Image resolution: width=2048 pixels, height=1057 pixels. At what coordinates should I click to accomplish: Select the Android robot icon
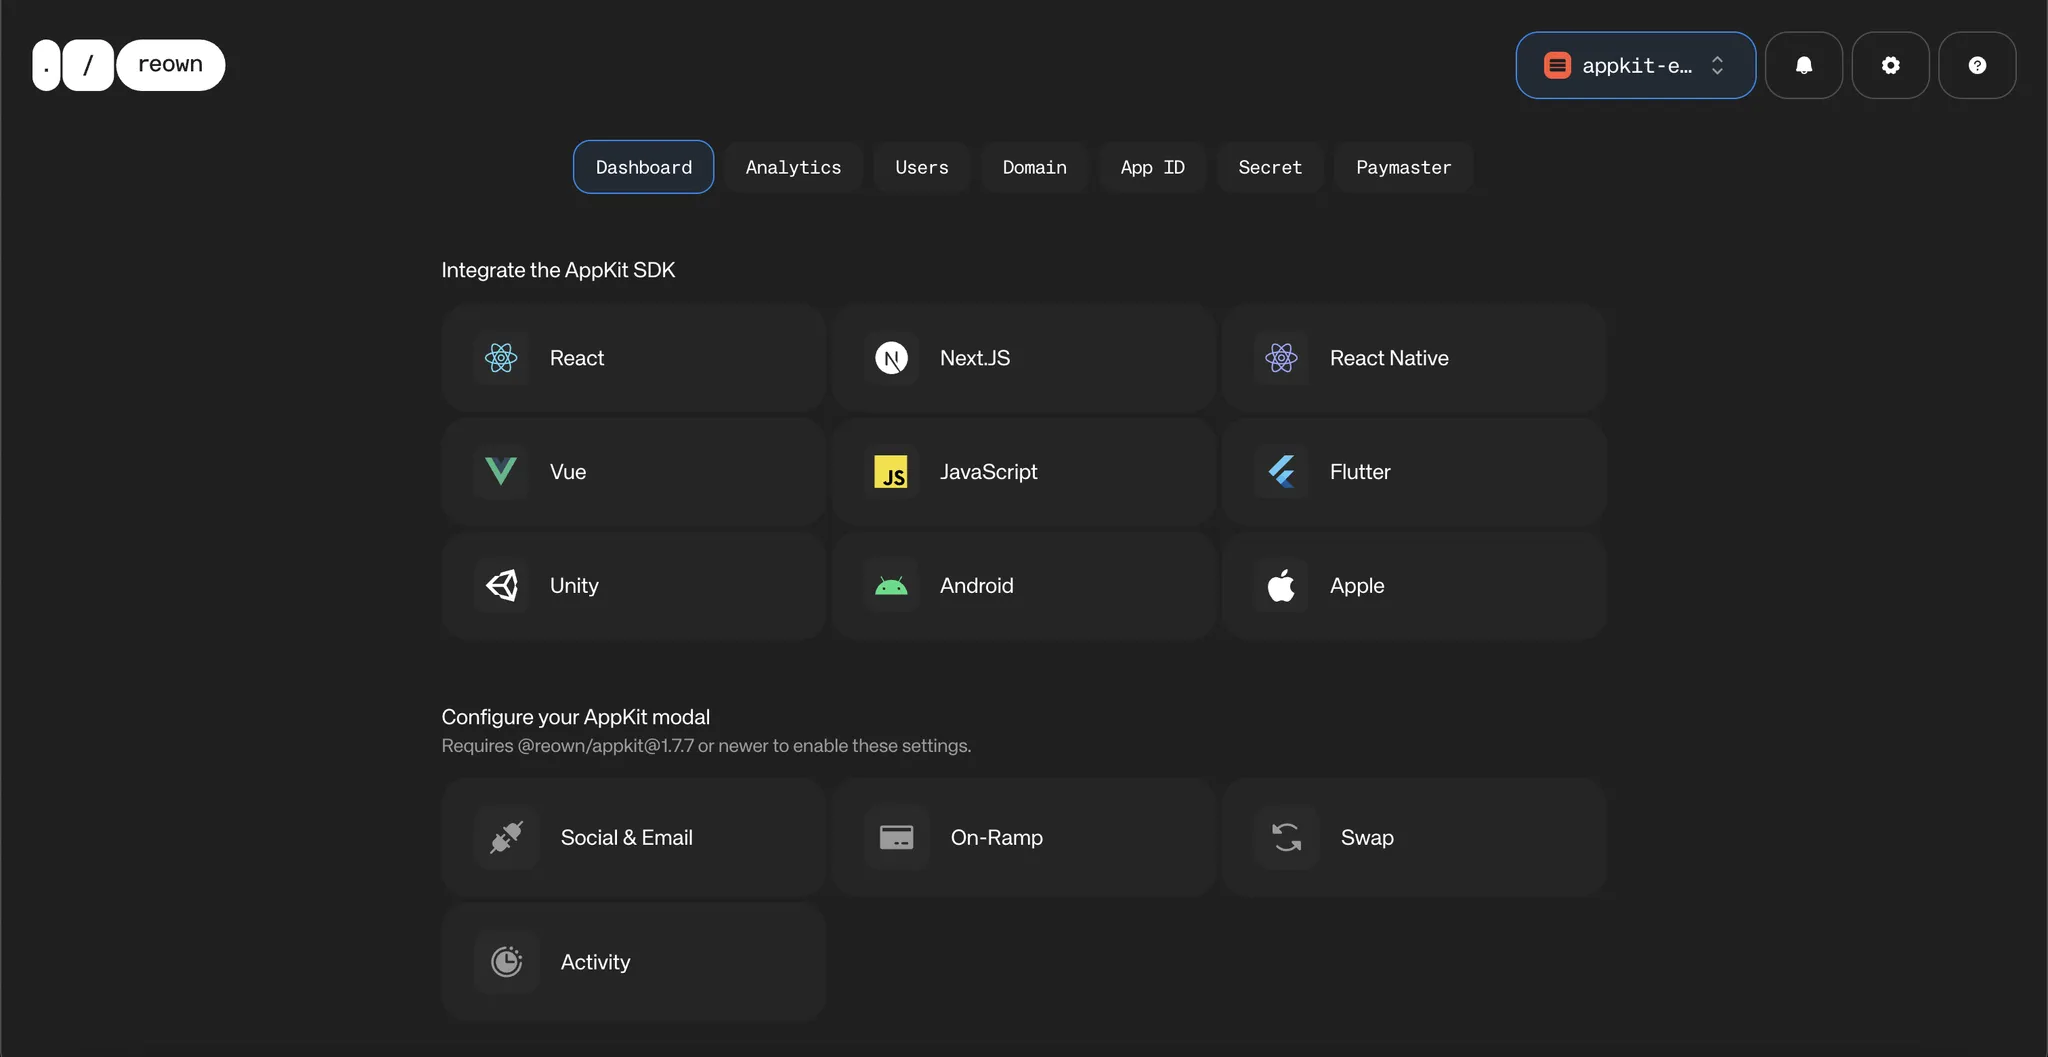click(891, 585)
